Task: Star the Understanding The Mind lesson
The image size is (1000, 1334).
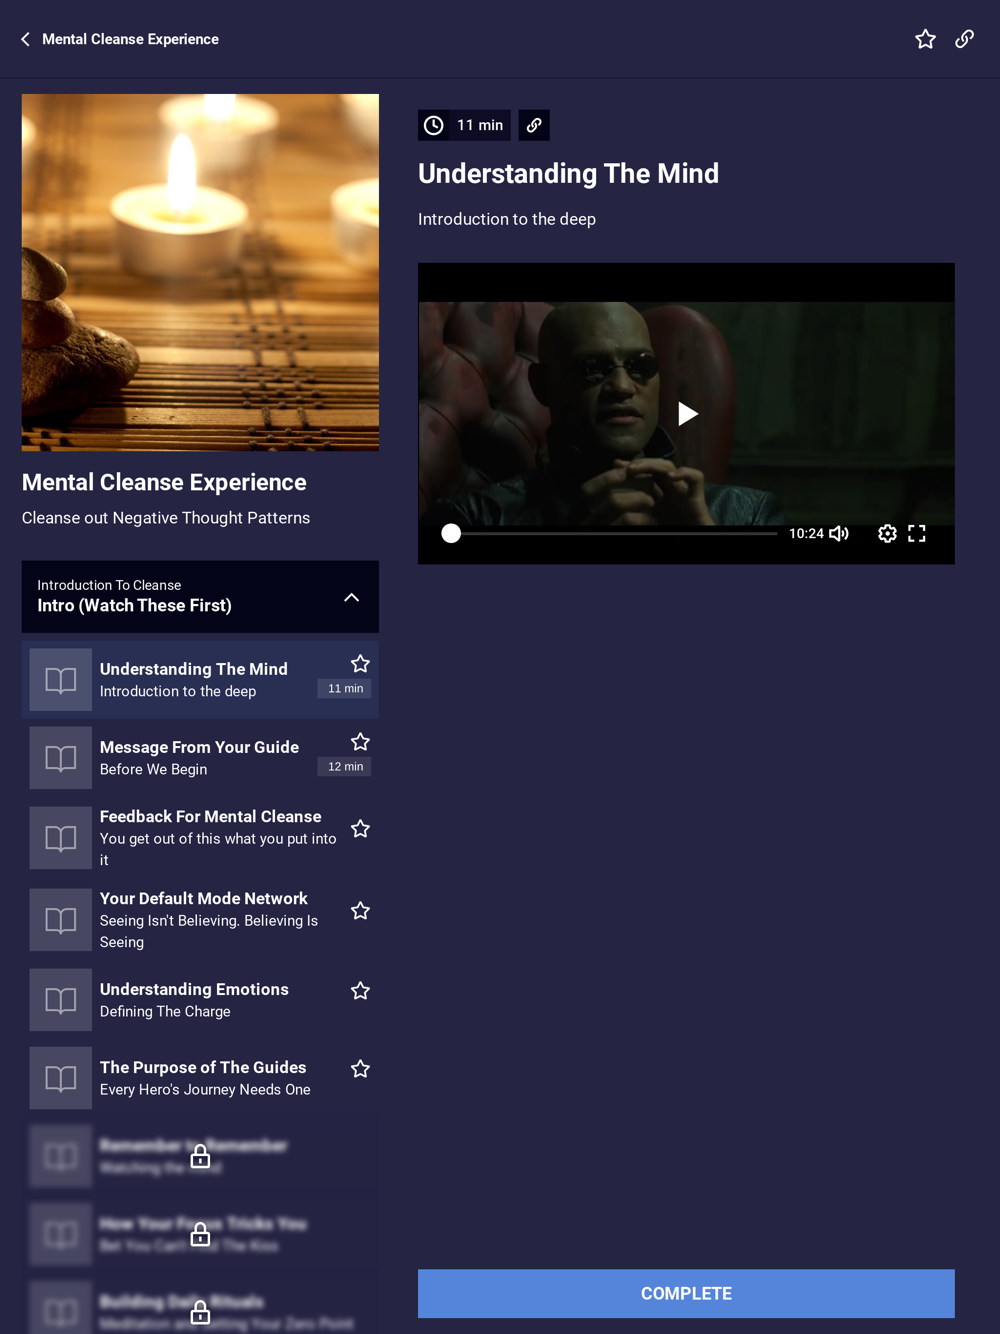Action: coord(361,664)
